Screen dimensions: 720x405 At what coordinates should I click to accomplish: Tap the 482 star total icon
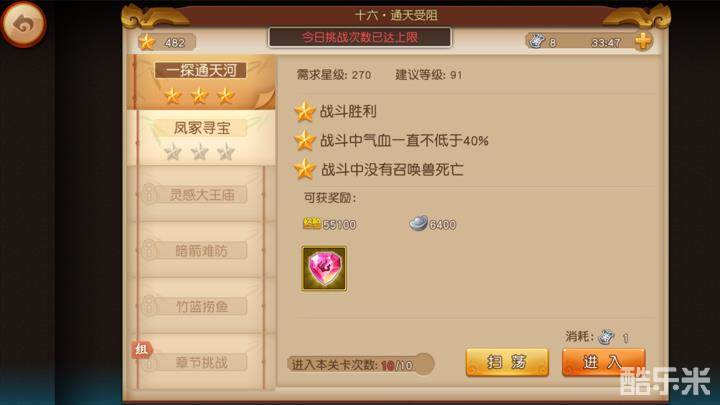tap(147, 42)
